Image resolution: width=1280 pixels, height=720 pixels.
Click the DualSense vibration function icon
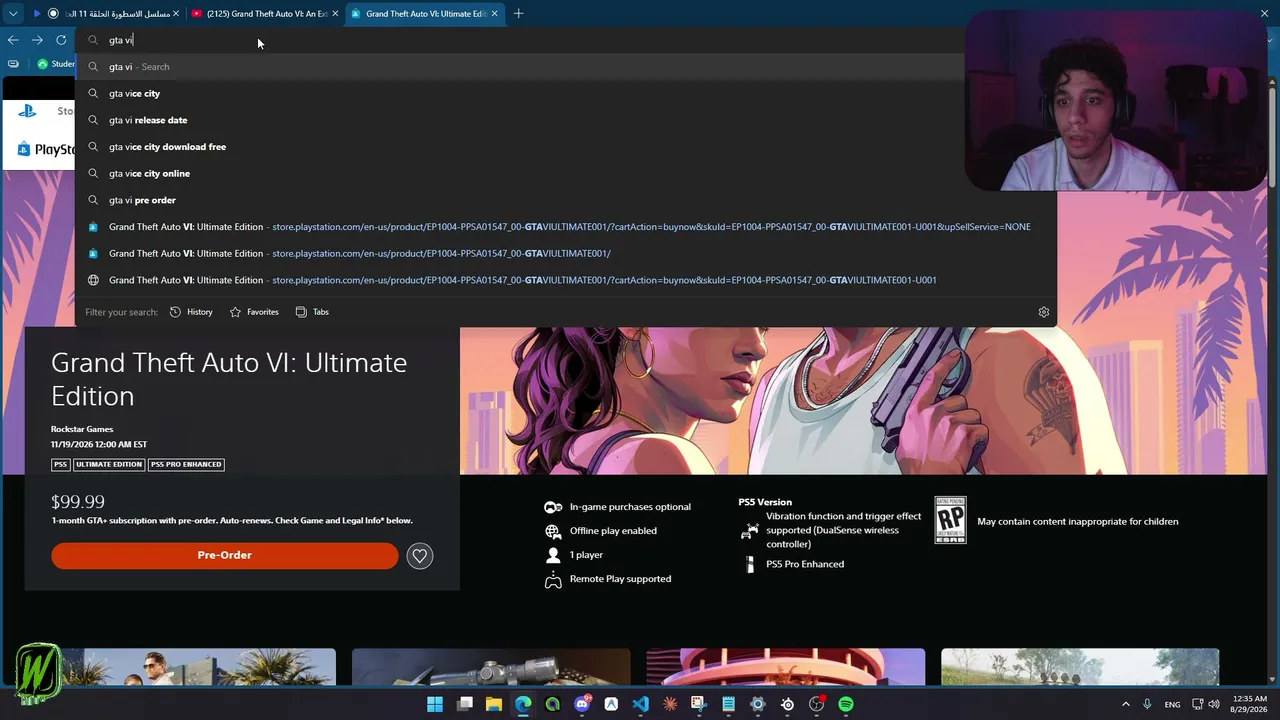pyautogui.click(x=749, y=531)
